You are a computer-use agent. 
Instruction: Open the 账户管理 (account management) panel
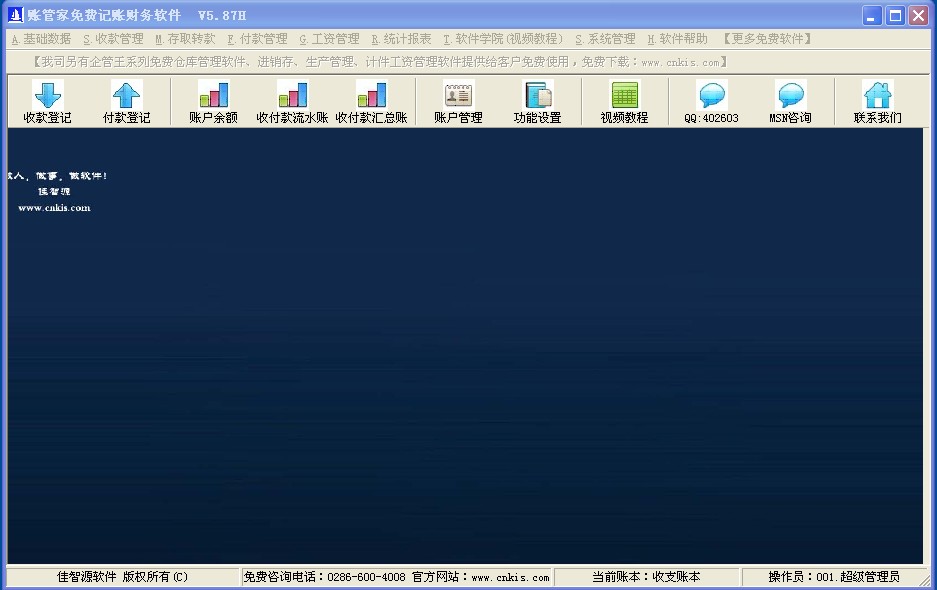click(457, 101)
